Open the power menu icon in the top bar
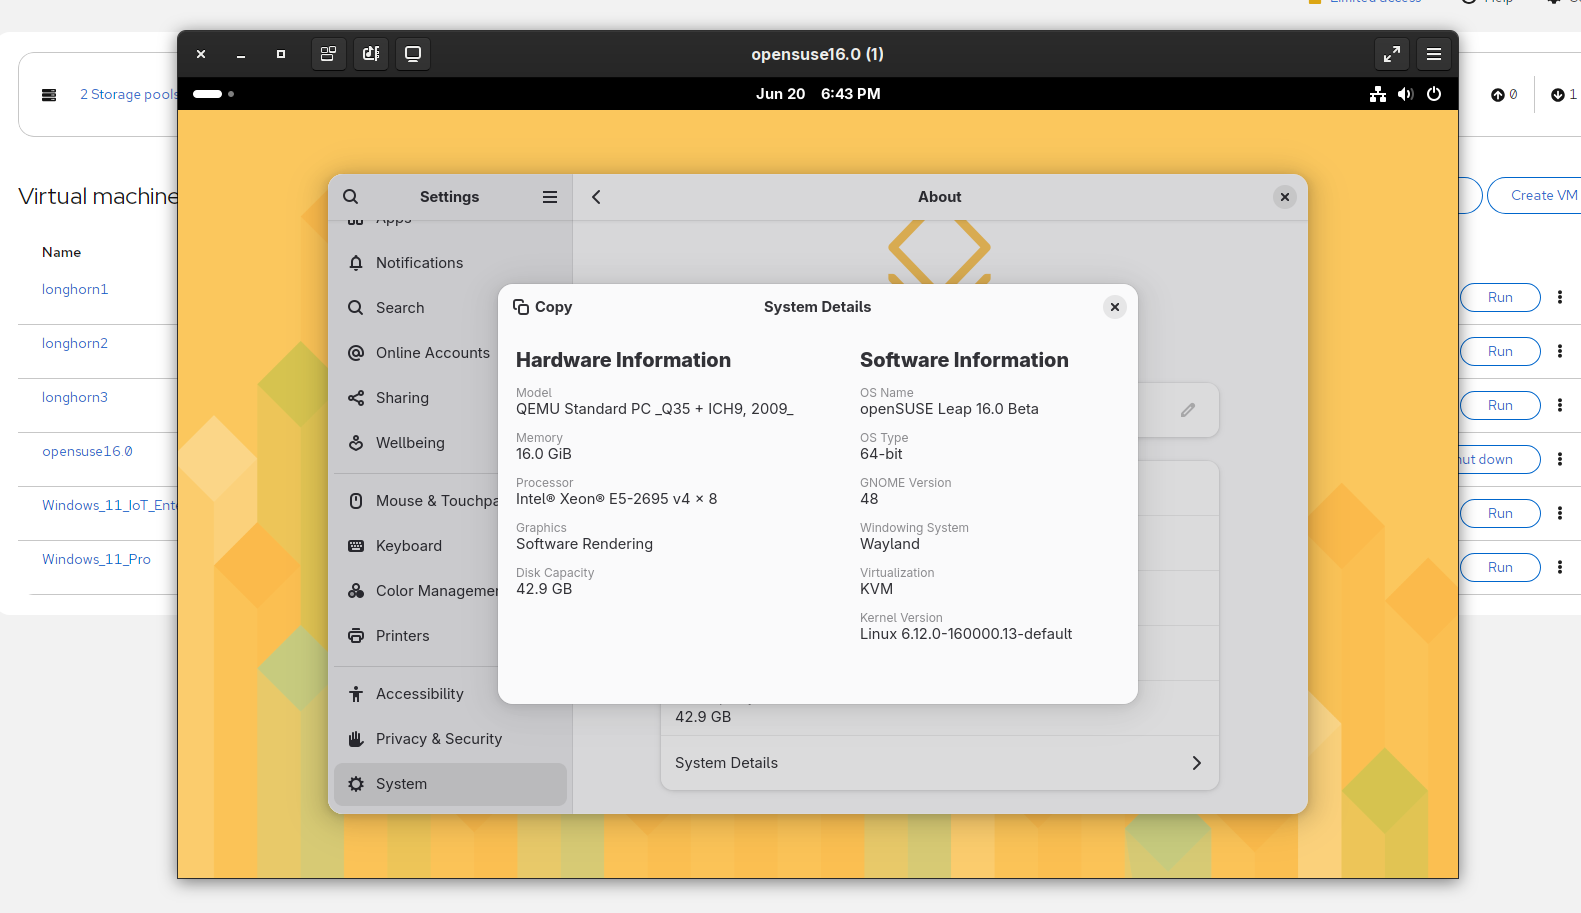Image resolution: width=1581 pixels, height=913 pixels. (x=1434, y=94)
